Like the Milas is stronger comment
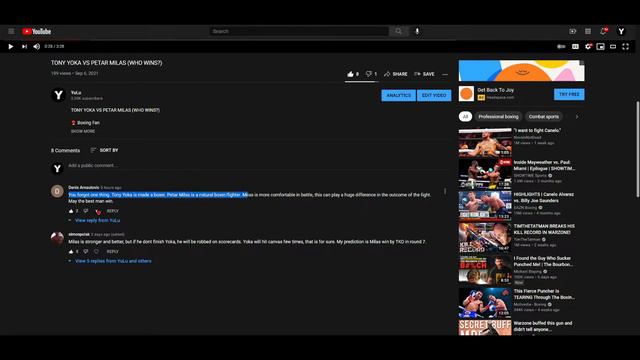 (71, 252)
